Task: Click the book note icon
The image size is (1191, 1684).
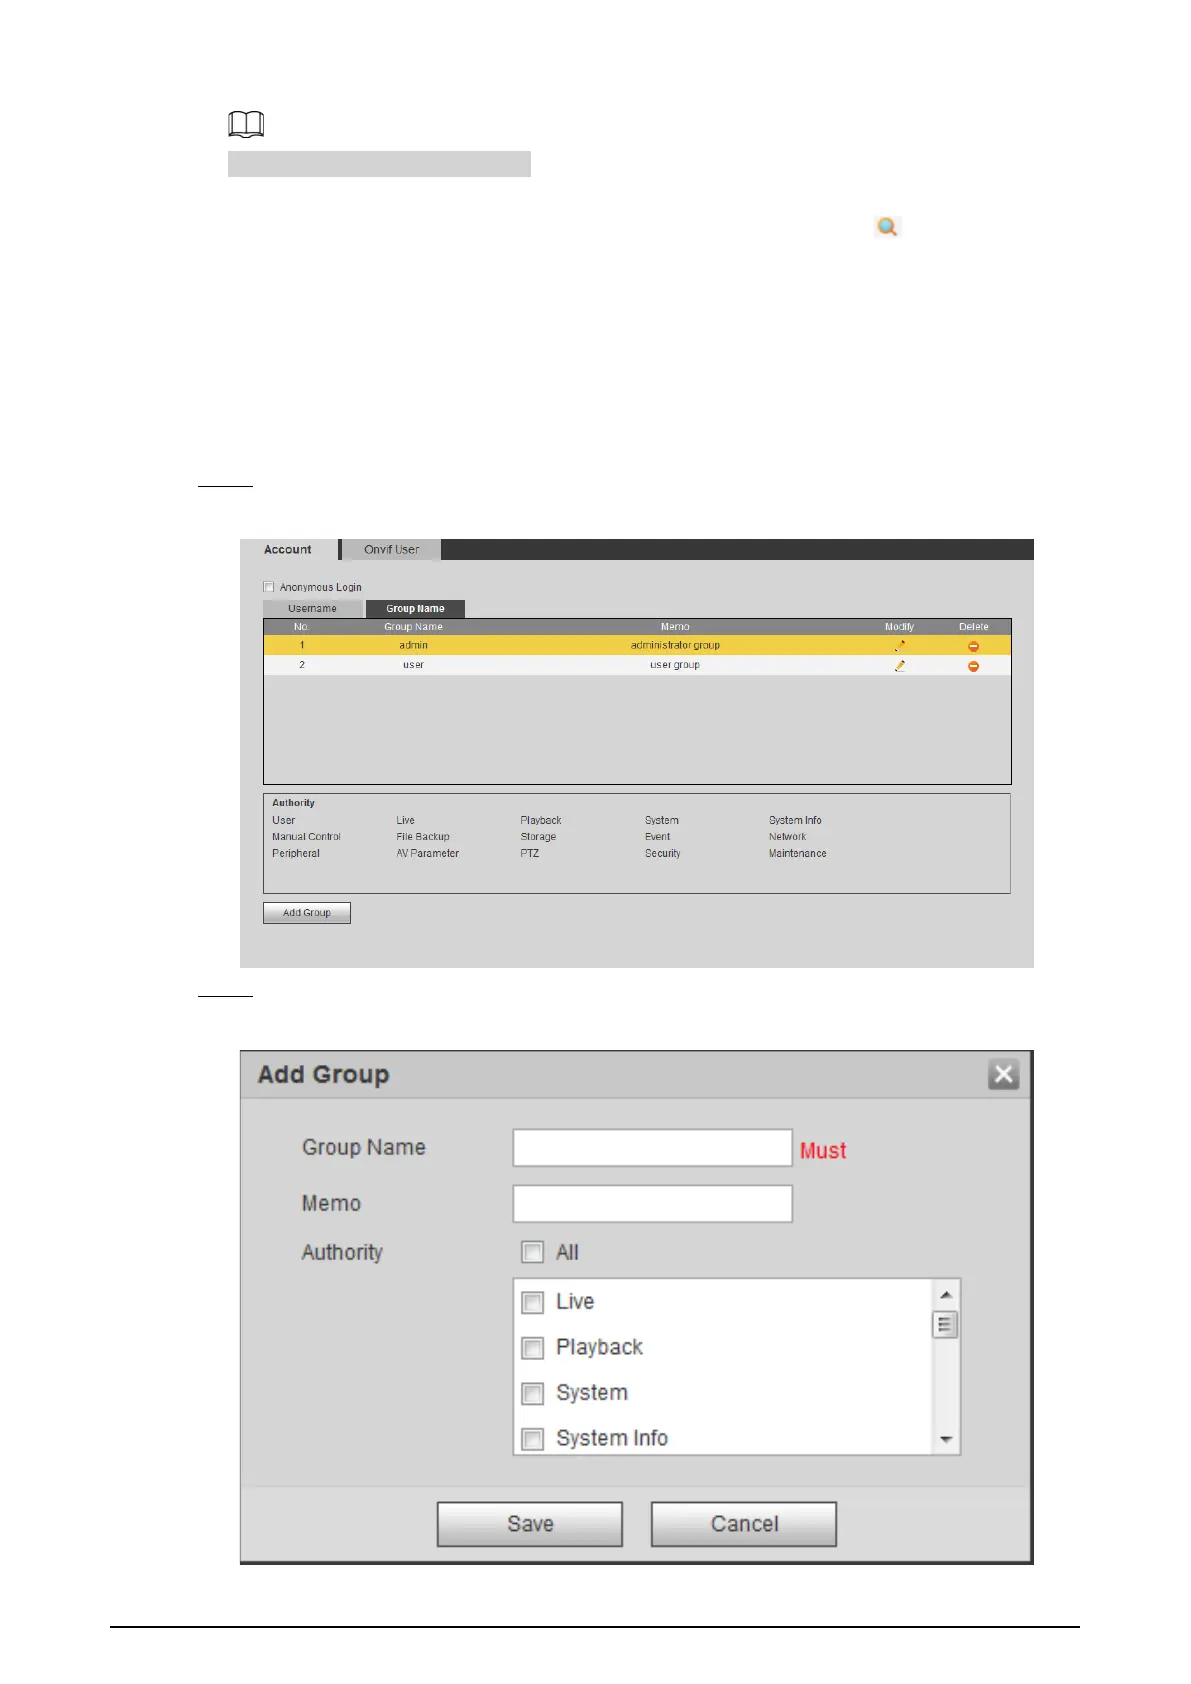Action: [x=246, y=124]
